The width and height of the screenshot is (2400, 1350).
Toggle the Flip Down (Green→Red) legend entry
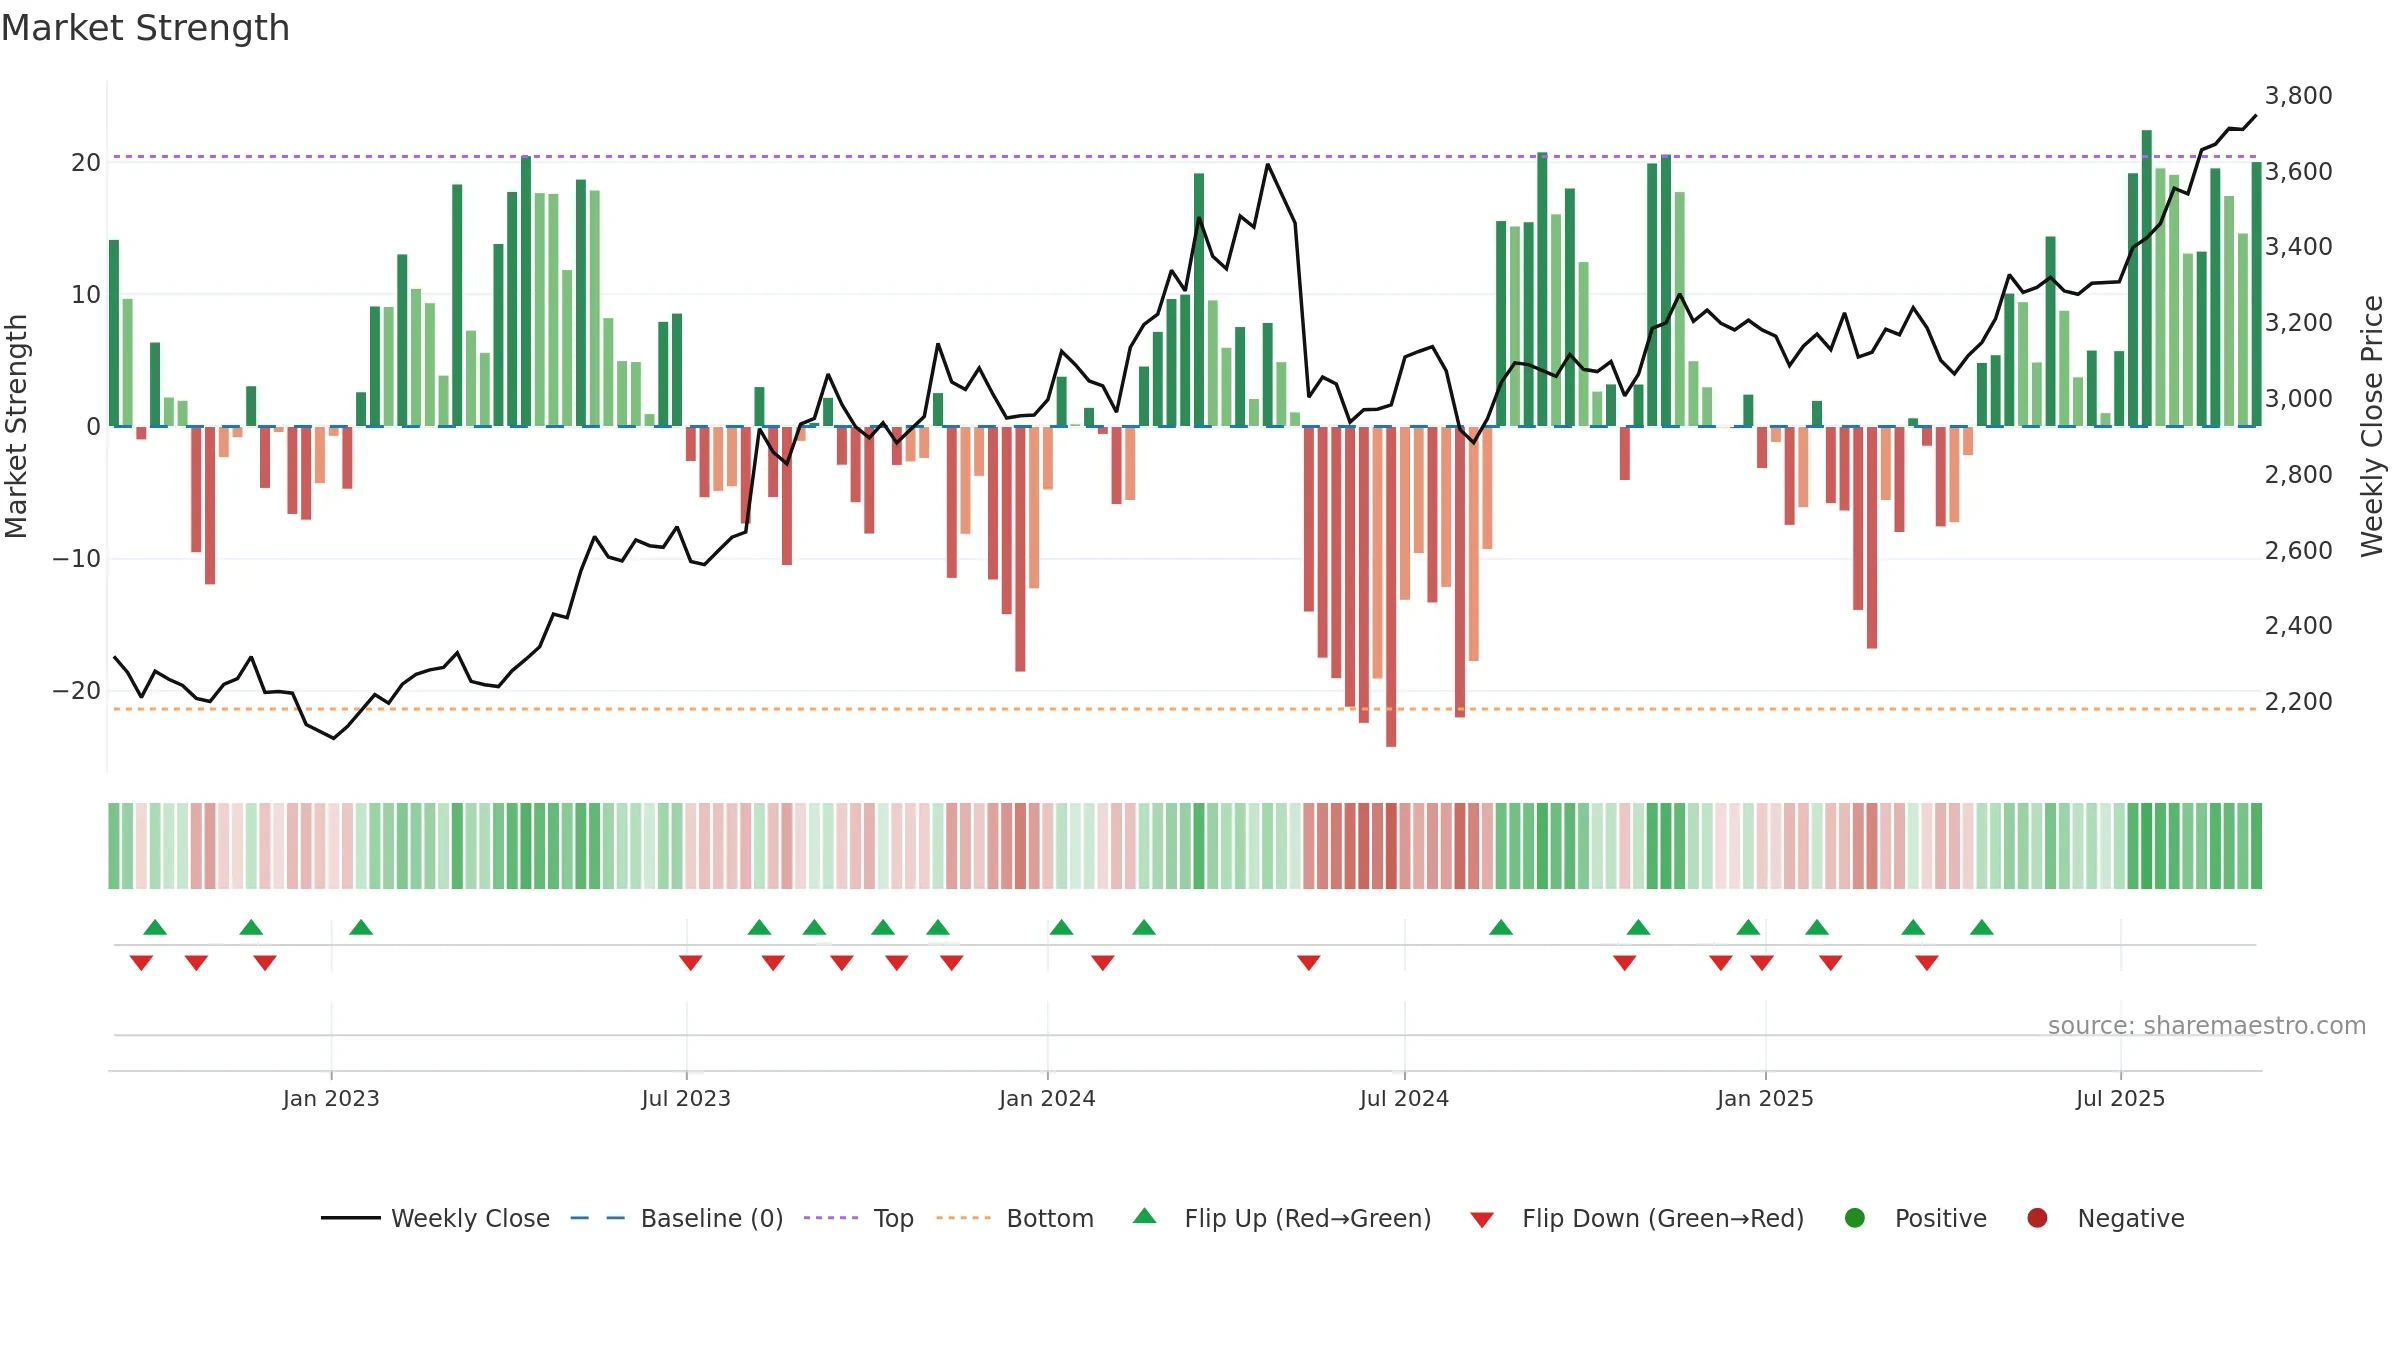[x=1637, y=1218]
